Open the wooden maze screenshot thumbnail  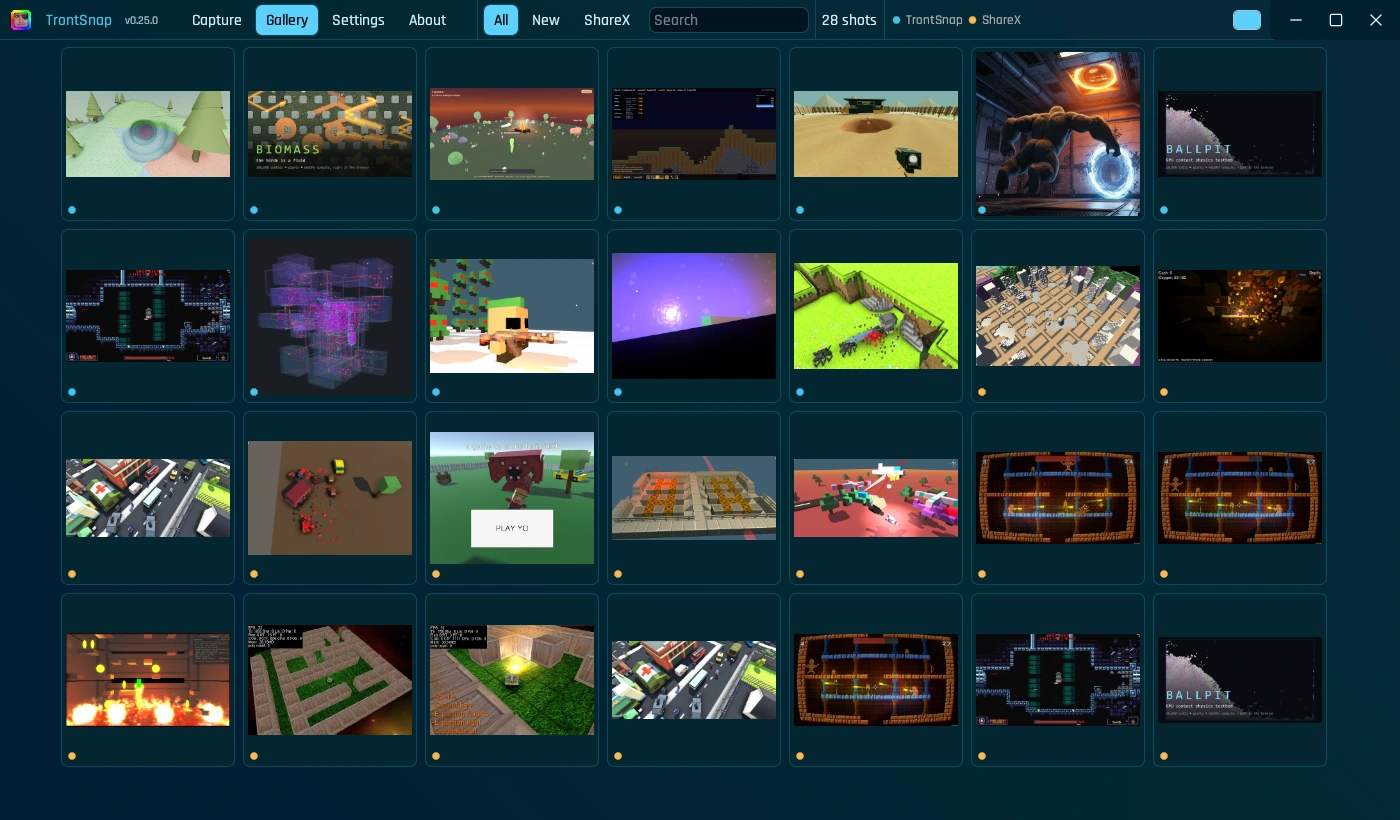pyautogui.click(x=330, y=680)
